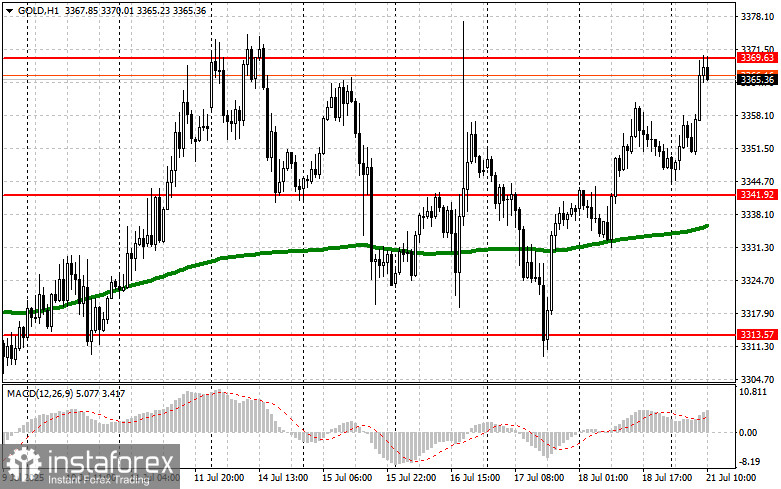Screen dimensions: 781x489
Task: Select the 15 Jul 22:00 time label
Action: 411,478
